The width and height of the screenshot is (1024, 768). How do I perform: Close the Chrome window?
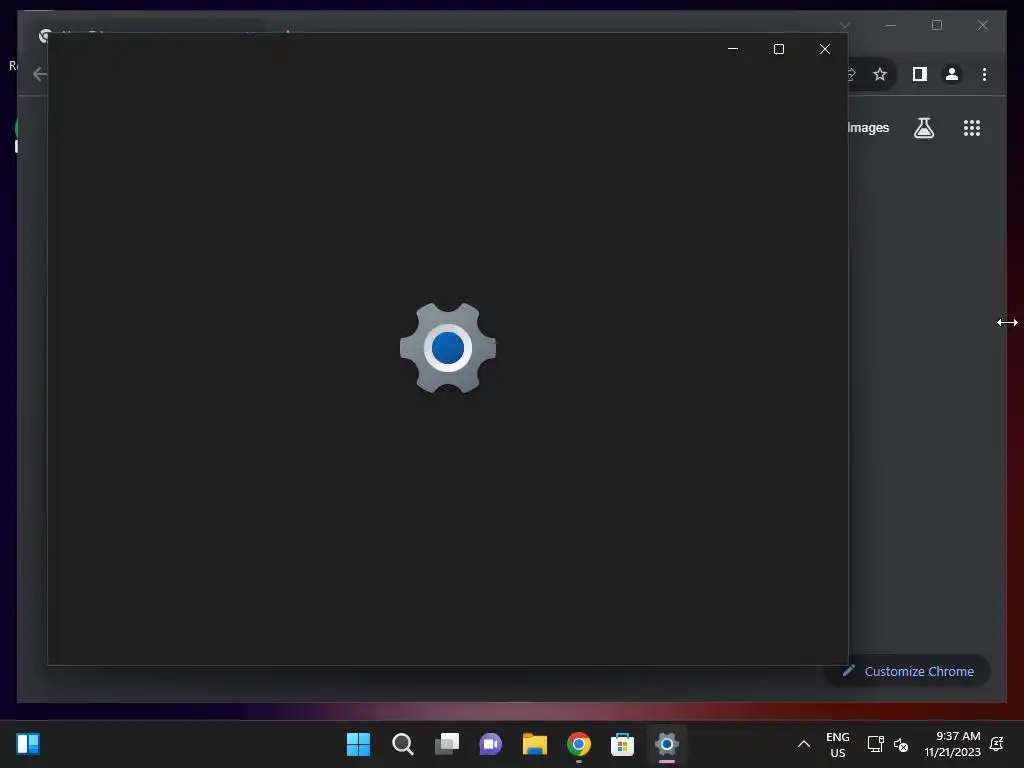(982, 25)
